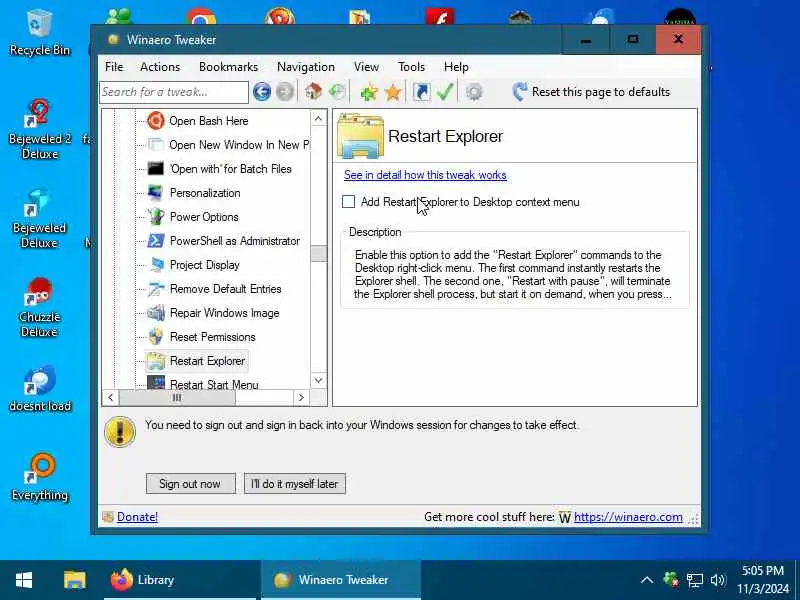The width and height of the screenshot is (800, 600).
Task: Select Everything desktop shortcut
Action: [x=39, y=478]
